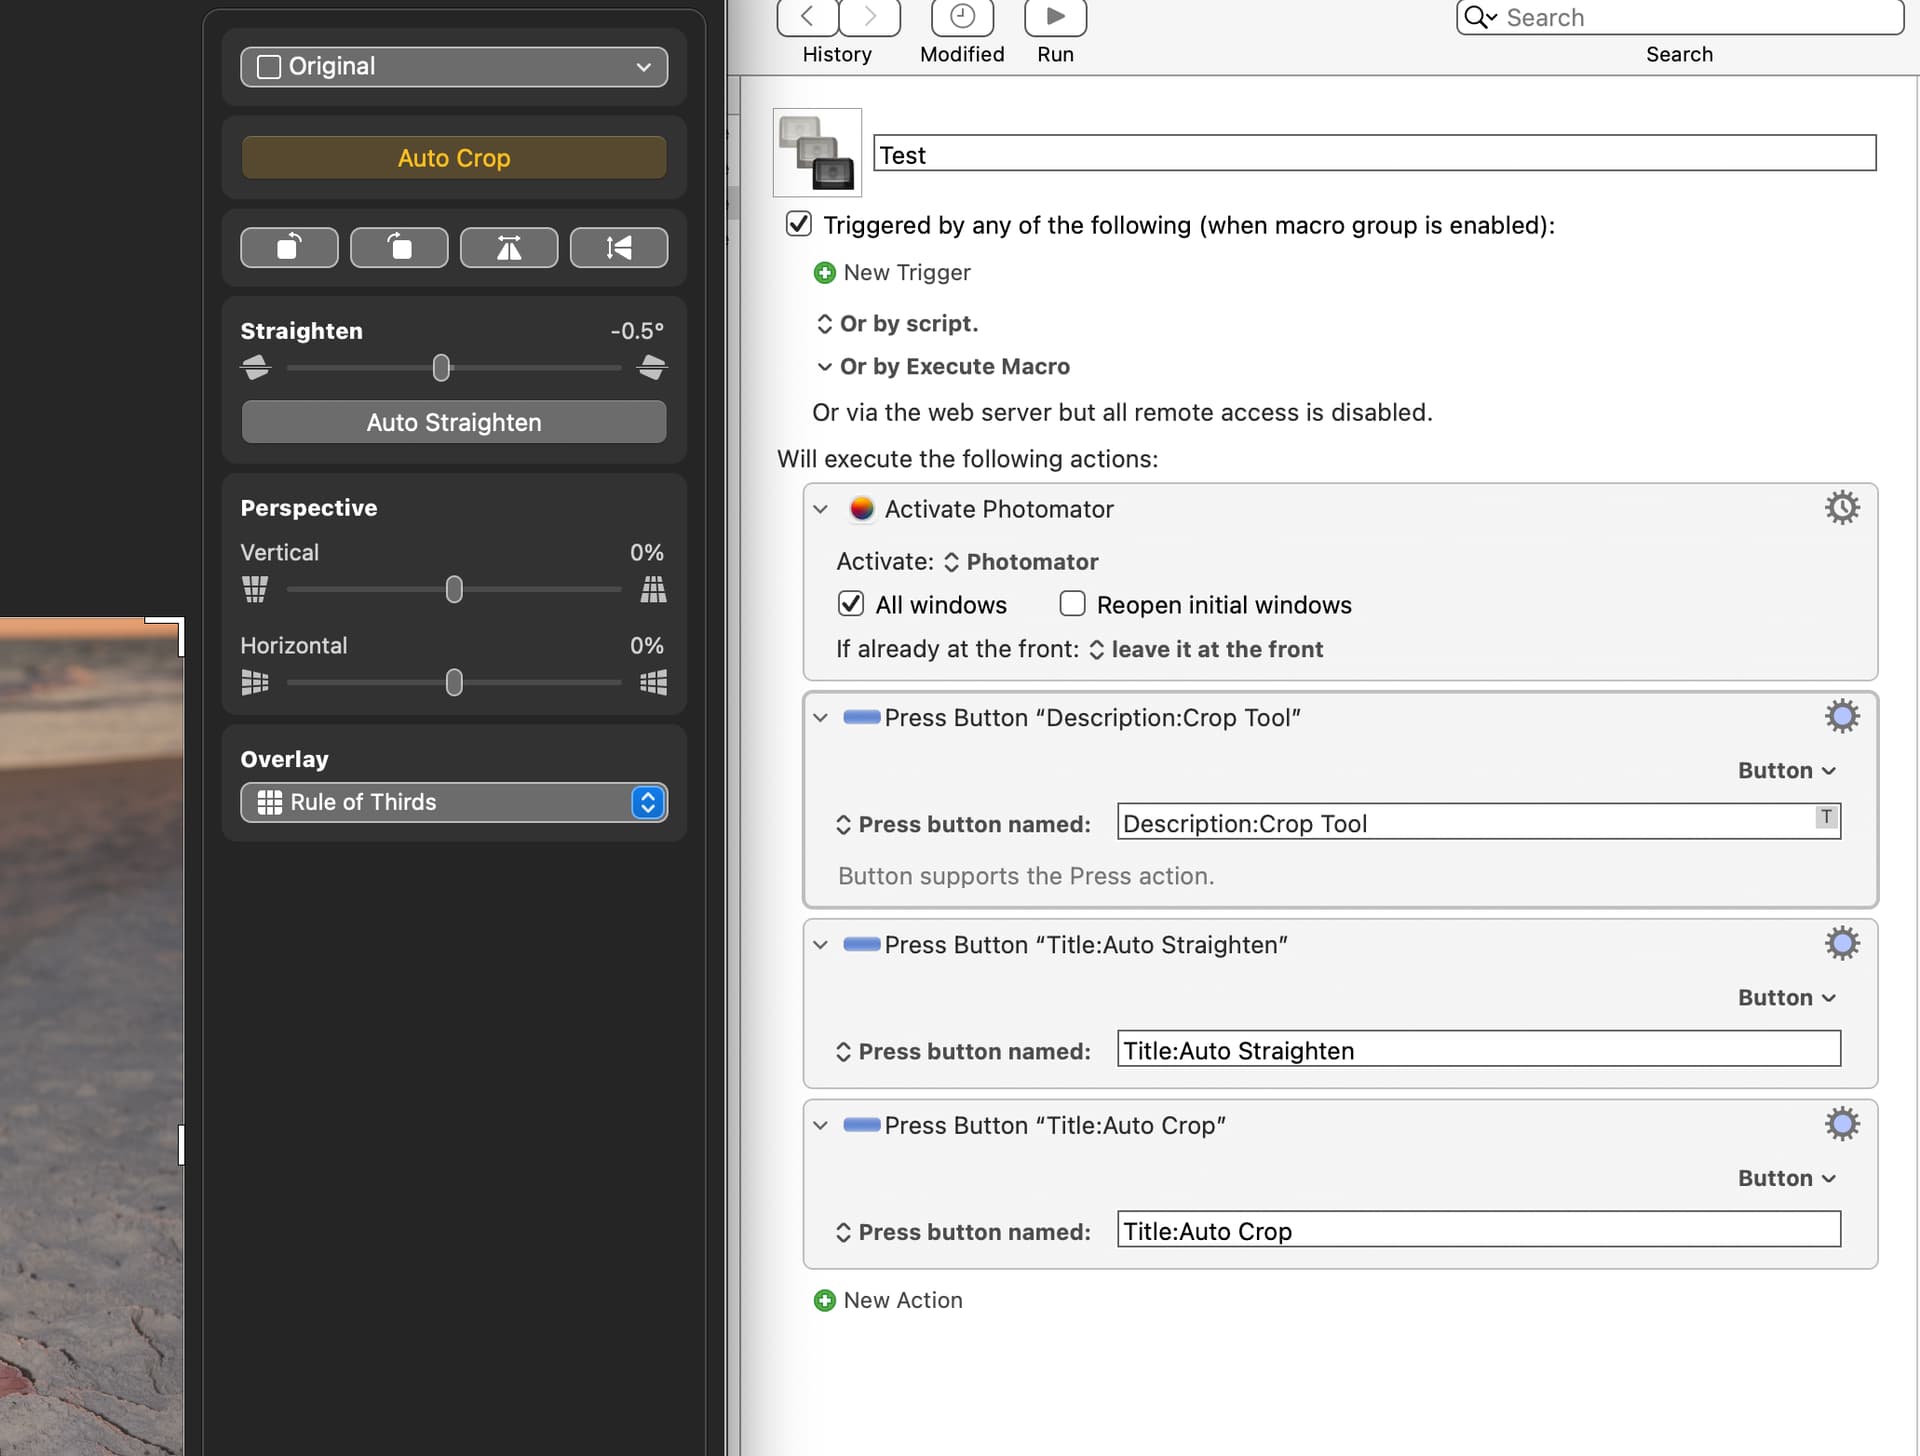Click the Title:Auto Crop text field
This screenshot has width=1920, height=1456.
(x=1478, y=1229)
